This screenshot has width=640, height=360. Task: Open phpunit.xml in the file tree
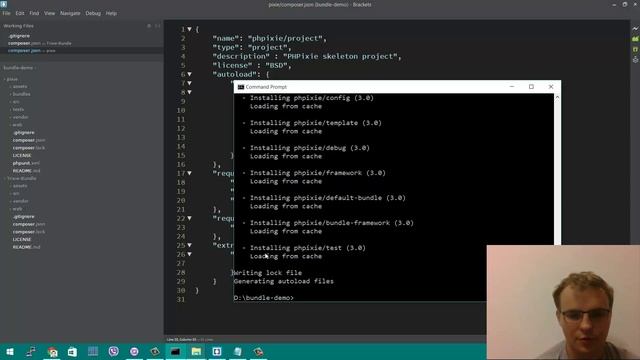tap(26, 163)
